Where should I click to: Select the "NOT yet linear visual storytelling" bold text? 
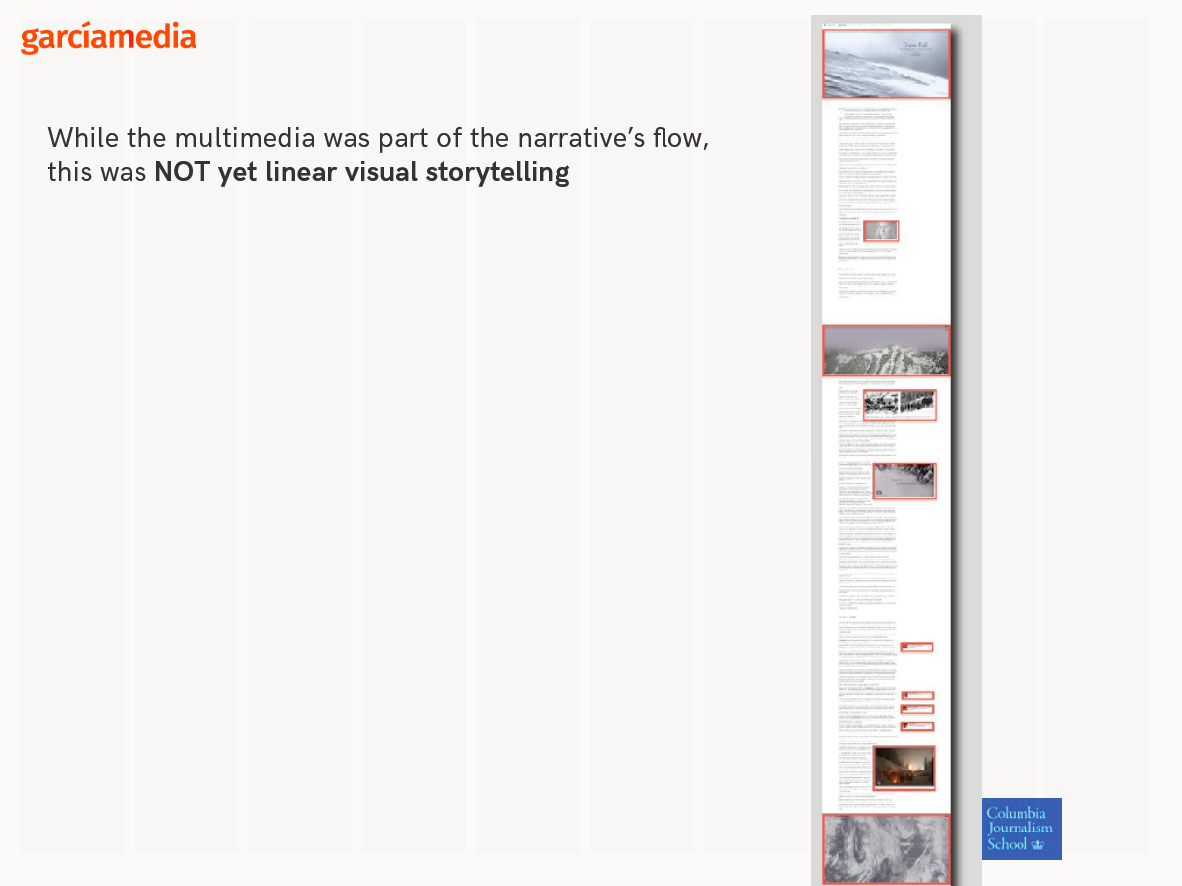(362, 172)
